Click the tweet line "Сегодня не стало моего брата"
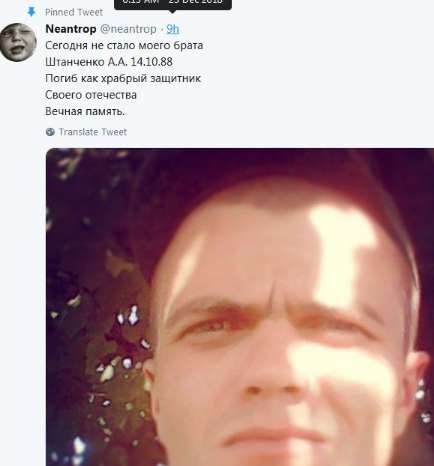Image resolution: width=434 pixels, height=466 pixels. (x=124, y=45)
